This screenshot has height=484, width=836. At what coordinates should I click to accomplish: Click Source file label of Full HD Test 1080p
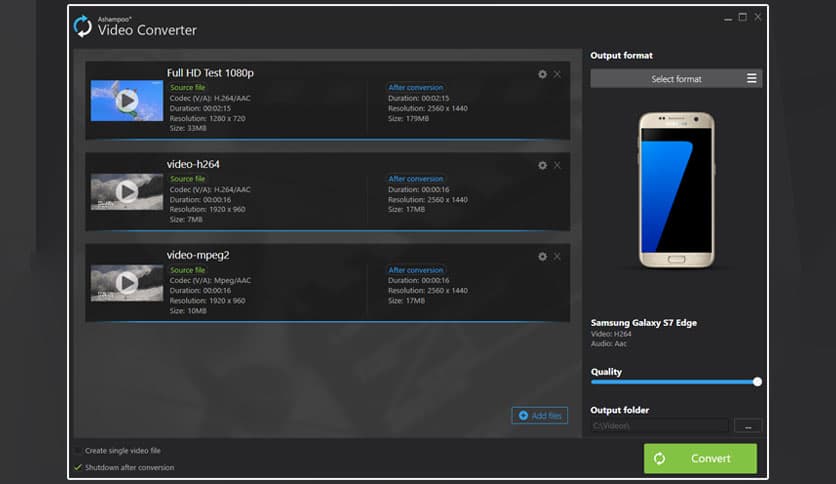point(187,87)
